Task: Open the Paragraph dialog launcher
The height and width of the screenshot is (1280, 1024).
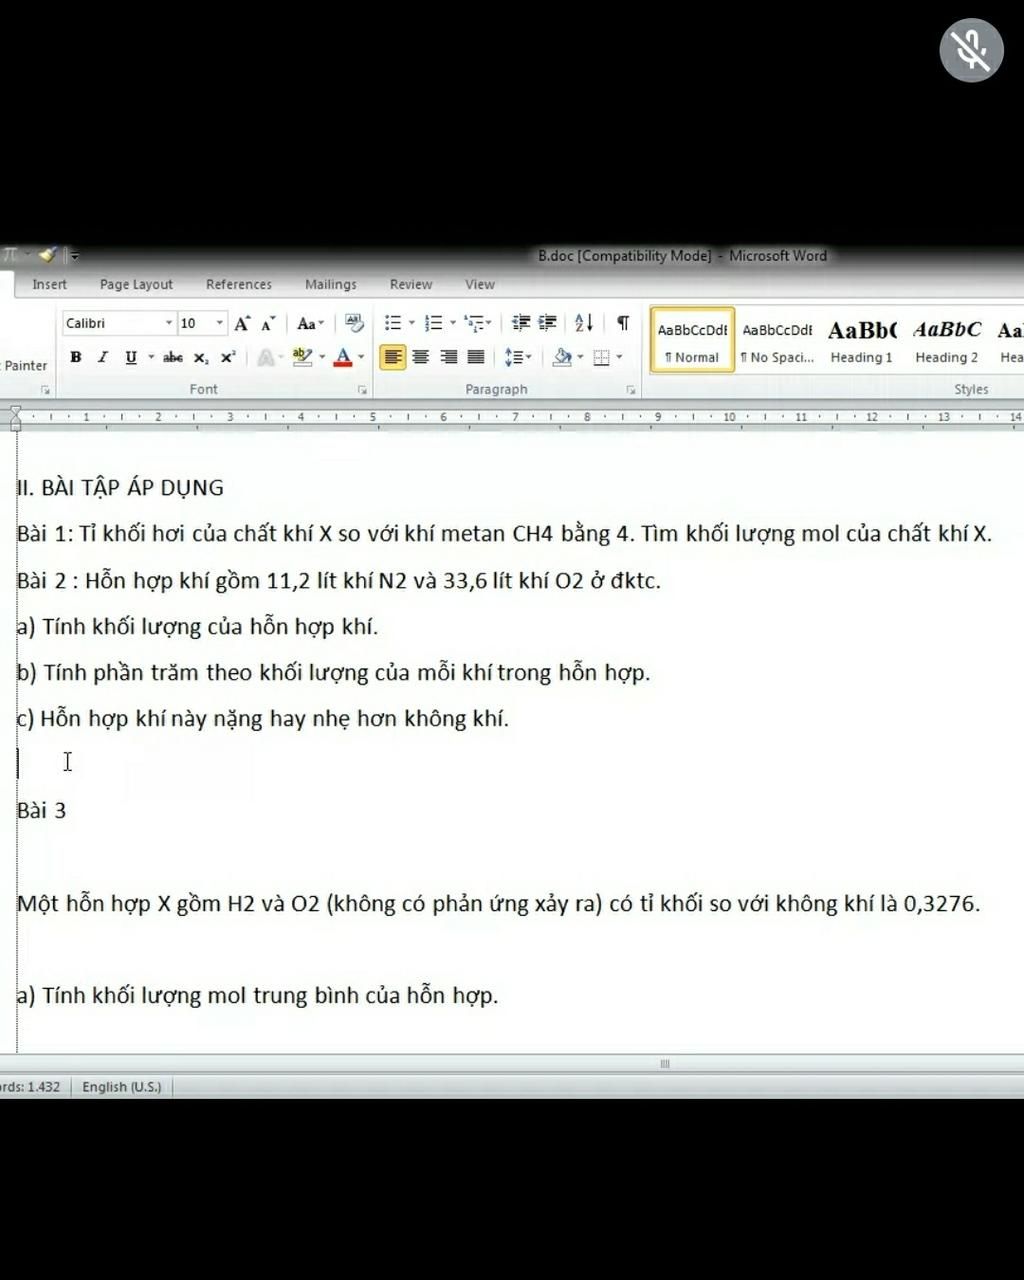Action: tap(631, 390)
